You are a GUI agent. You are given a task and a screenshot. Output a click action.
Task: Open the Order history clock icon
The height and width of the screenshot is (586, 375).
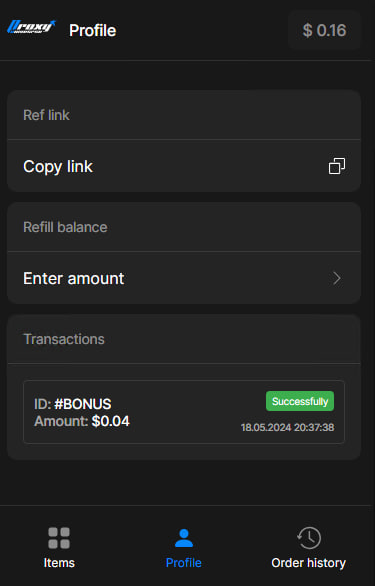tap(309, 538)
